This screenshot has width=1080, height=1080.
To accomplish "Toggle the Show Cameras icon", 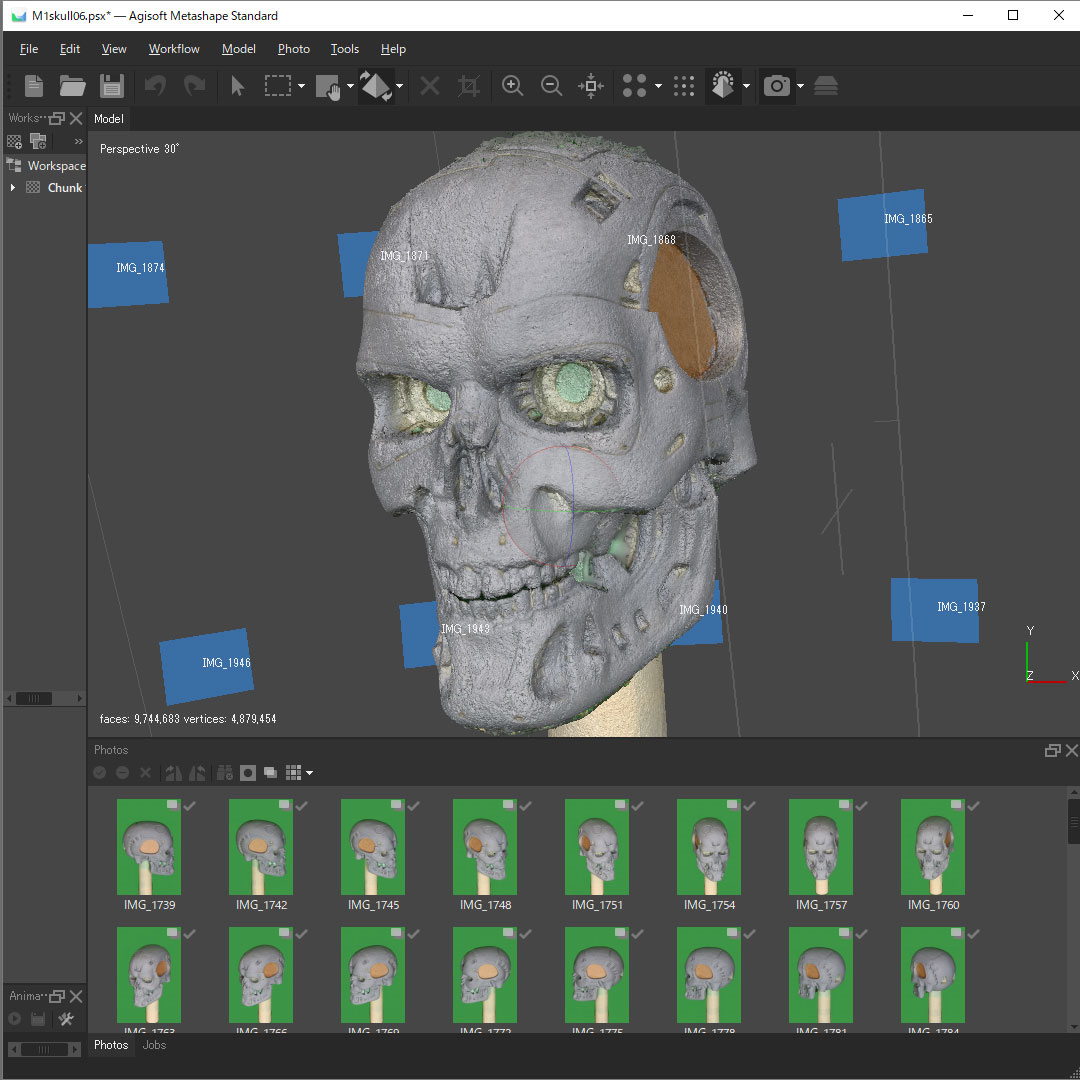I will point(777,86).
